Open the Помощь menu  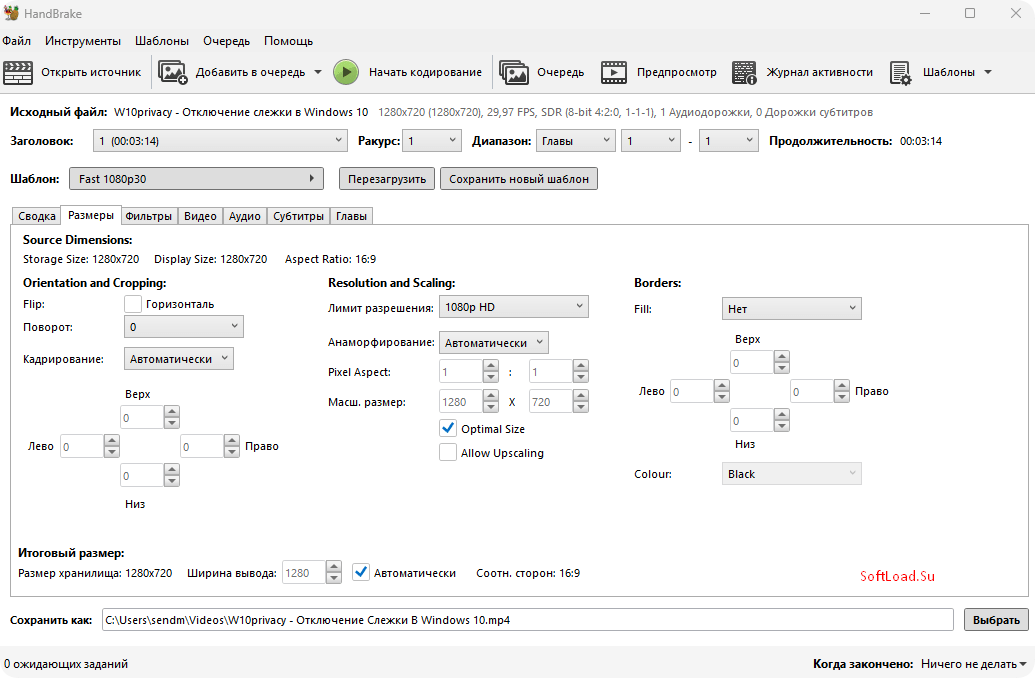pos(288,41)
